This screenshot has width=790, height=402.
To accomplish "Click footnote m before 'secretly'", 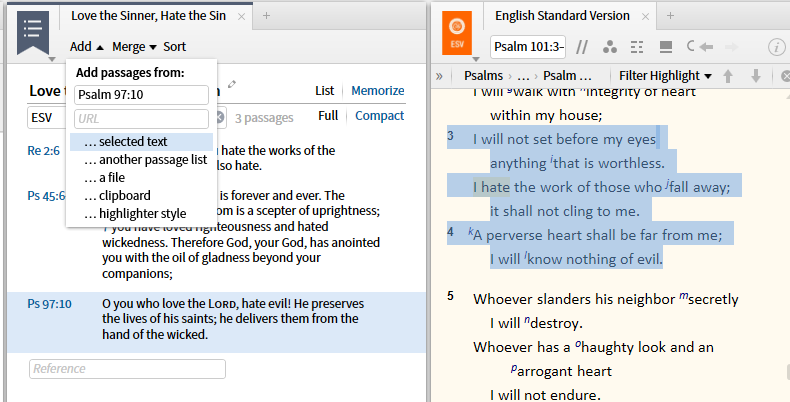I will point(684,296).
